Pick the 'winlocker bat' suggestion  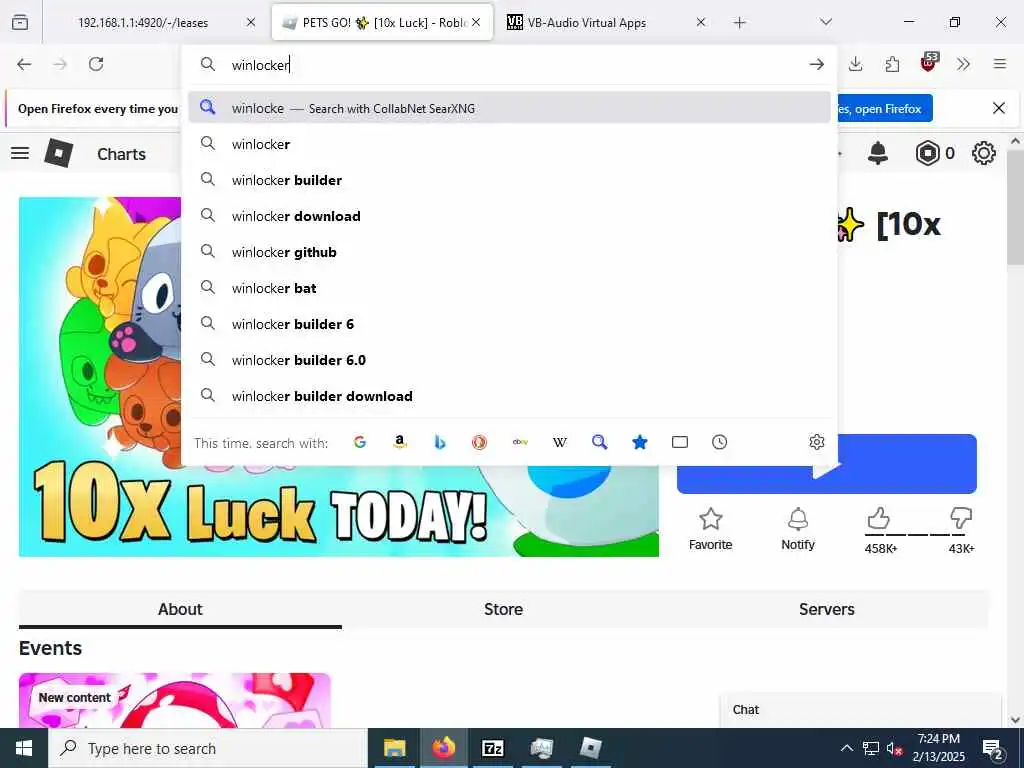point(509,288)
